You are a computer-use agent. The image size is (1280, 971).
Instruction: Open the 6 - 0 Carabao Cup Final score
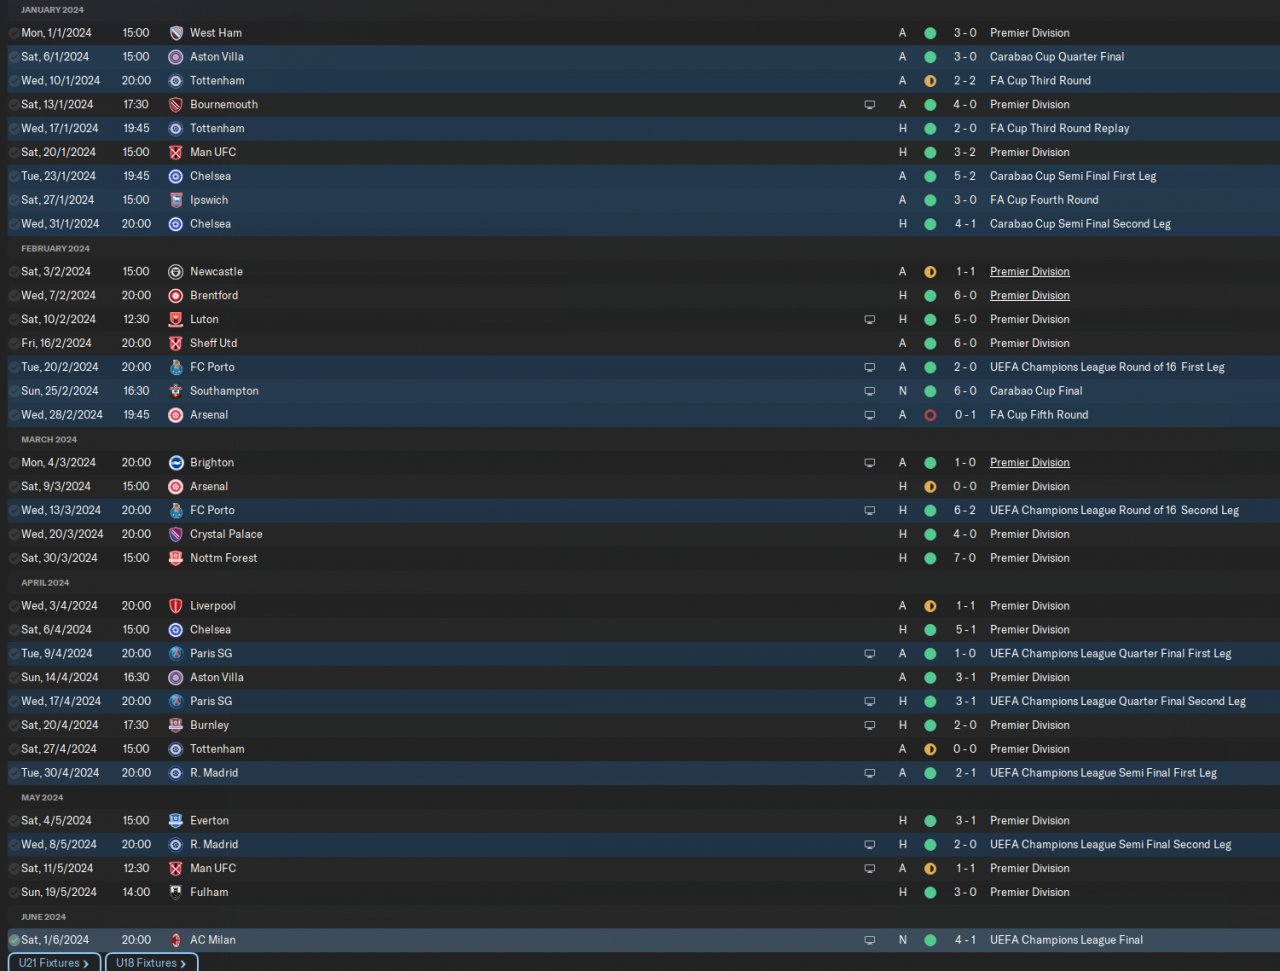(x=965, y=391)
